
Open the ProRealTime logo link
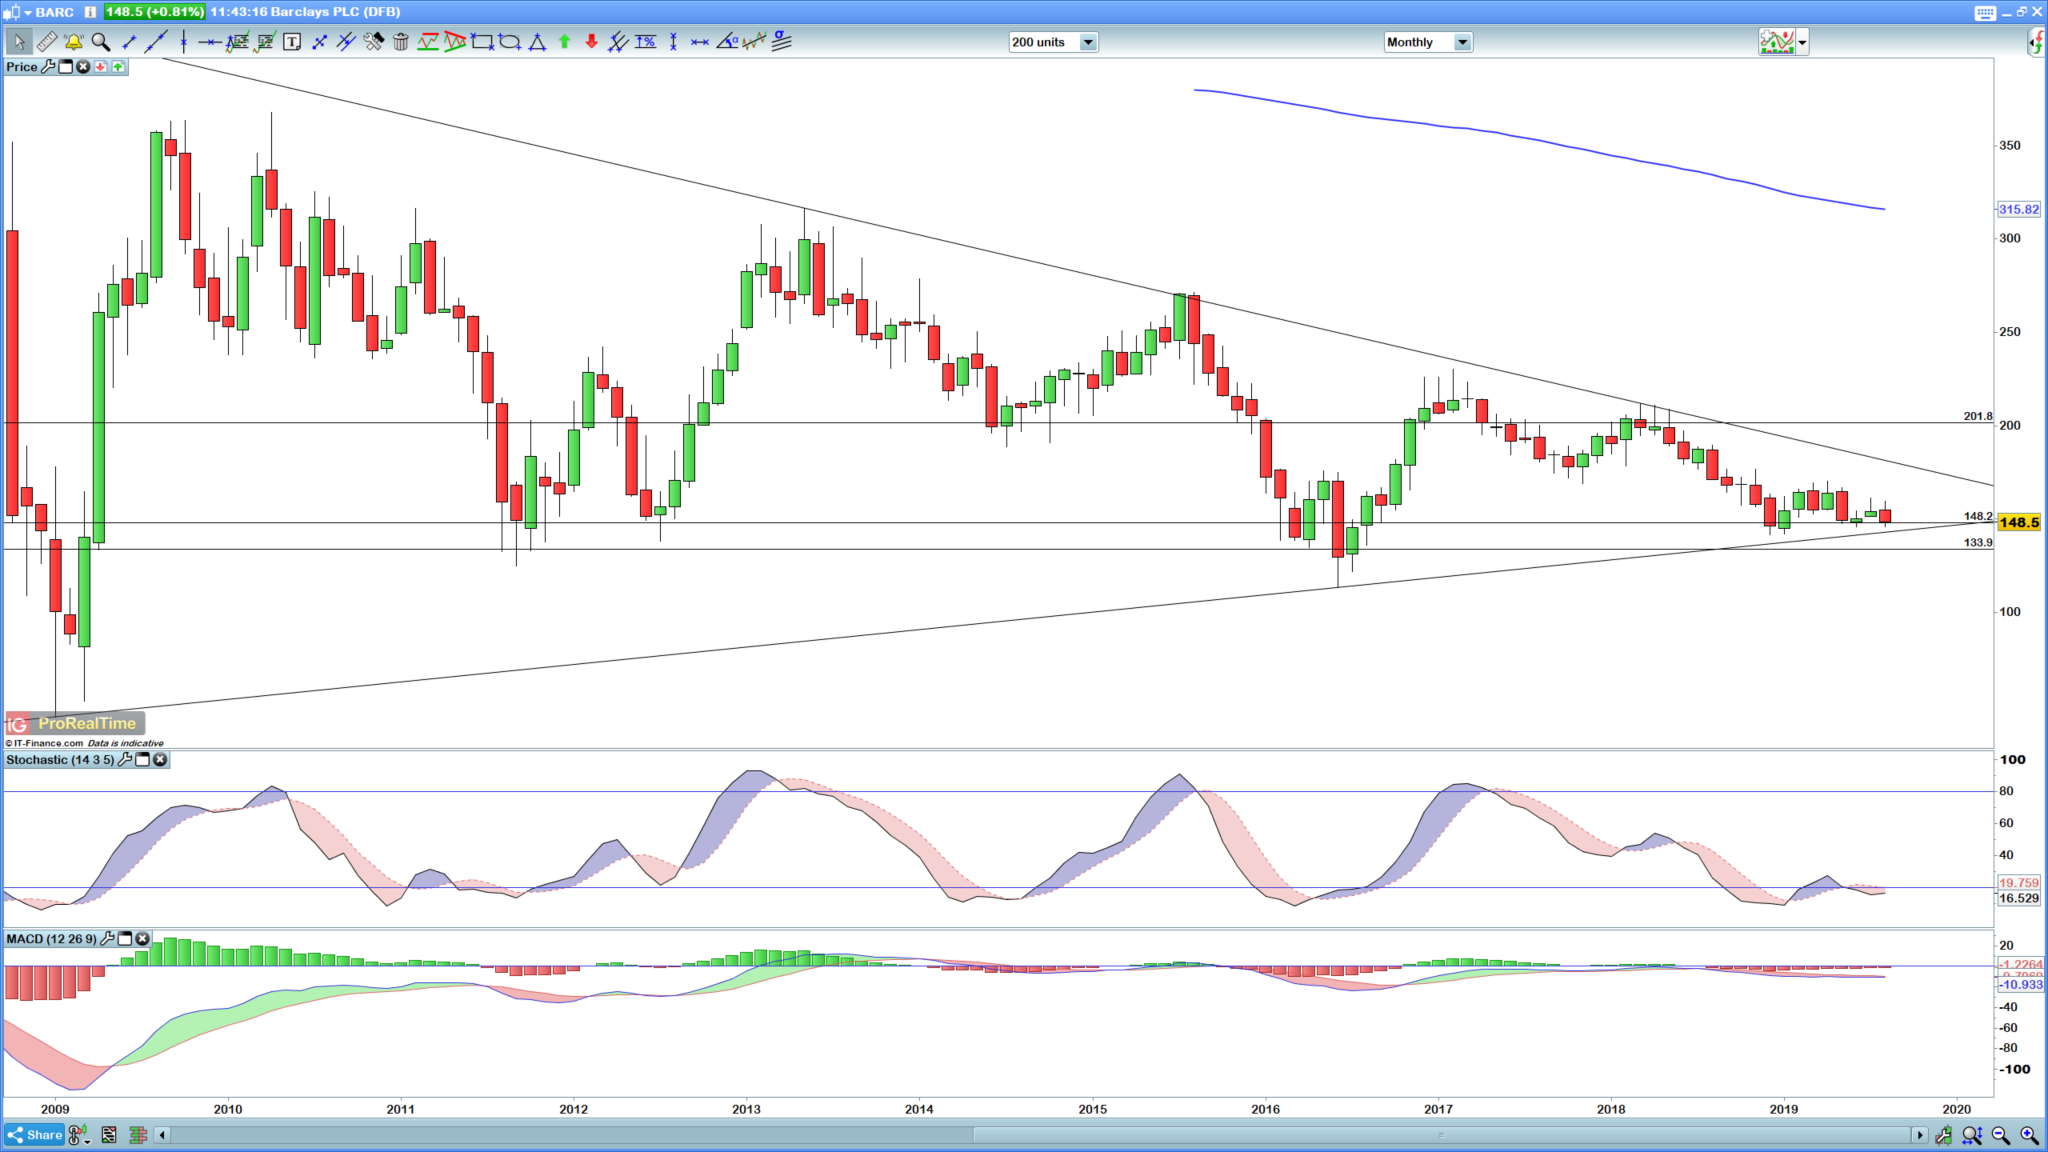(76, 723)
